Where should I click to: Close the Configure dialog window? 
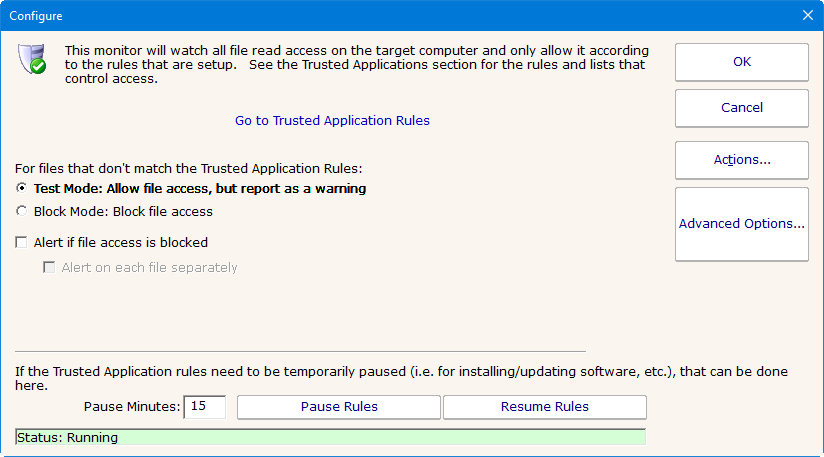[808, 15]
